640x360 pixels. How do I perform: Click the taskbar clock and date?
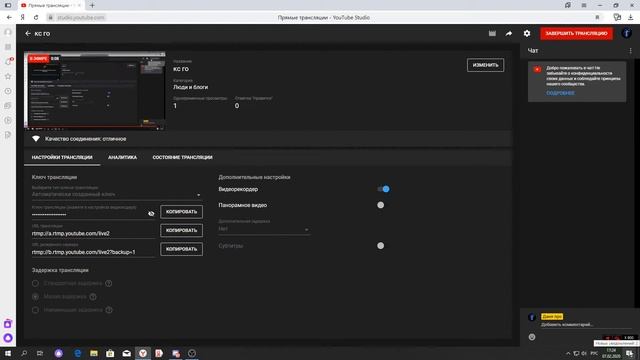click(x=611, y=353)
